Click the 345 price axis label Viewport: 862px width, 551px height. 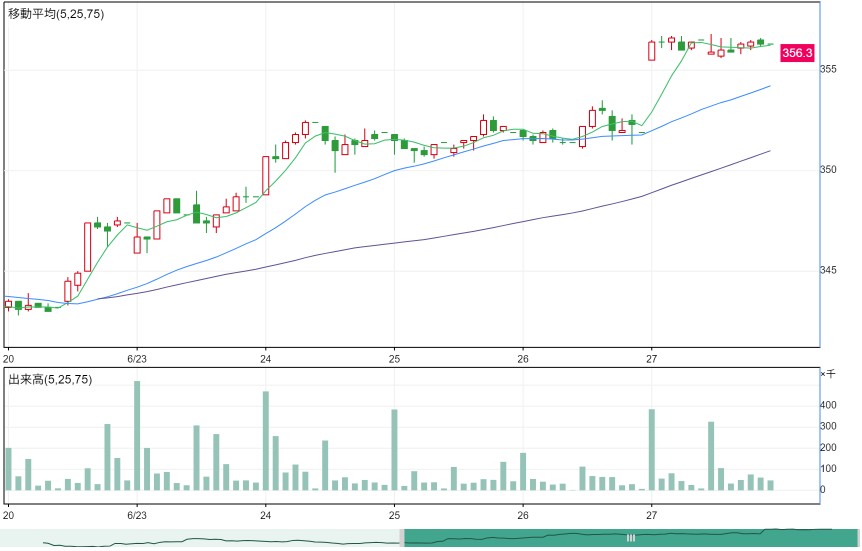coord(828,270)
